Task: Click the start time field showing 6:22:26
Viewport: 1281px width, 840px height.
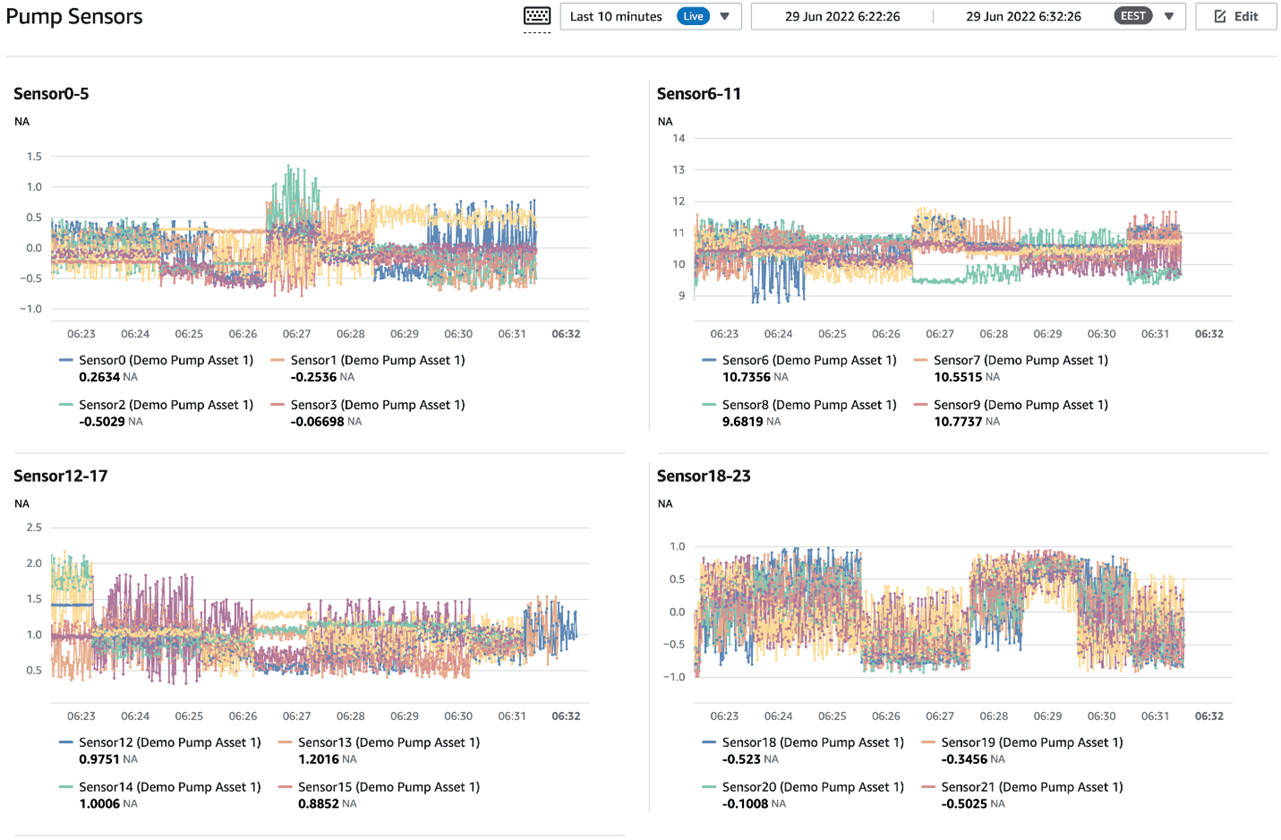Action: (840, 16)
